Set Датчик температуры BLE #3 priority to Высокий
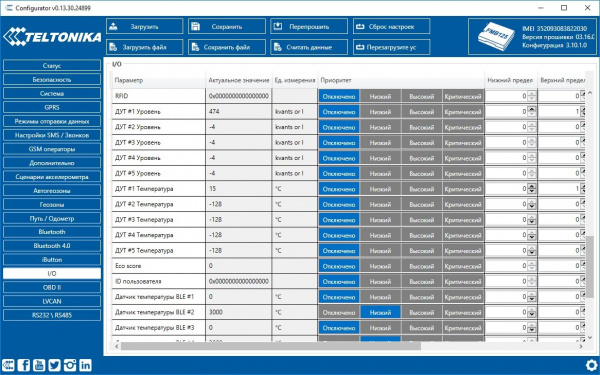The height and width of the screenshot is (375, 600). coord(422,328)
